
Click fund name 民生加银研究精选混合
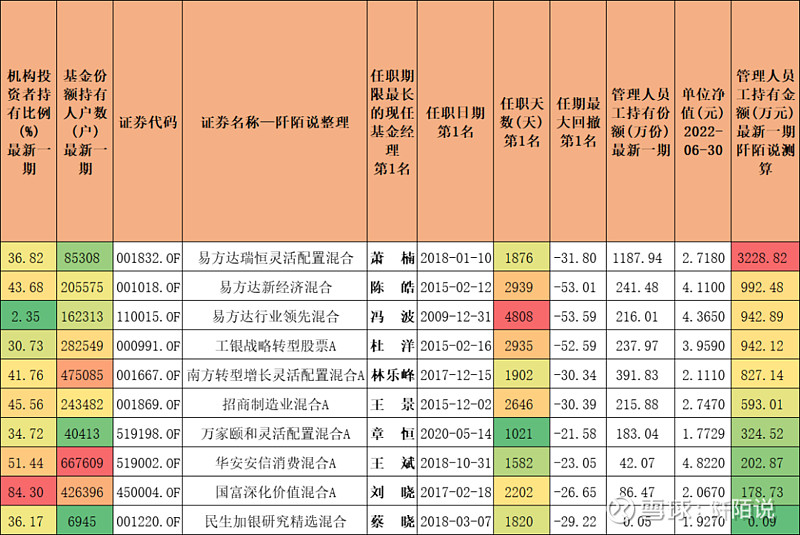tap(274, 521)
